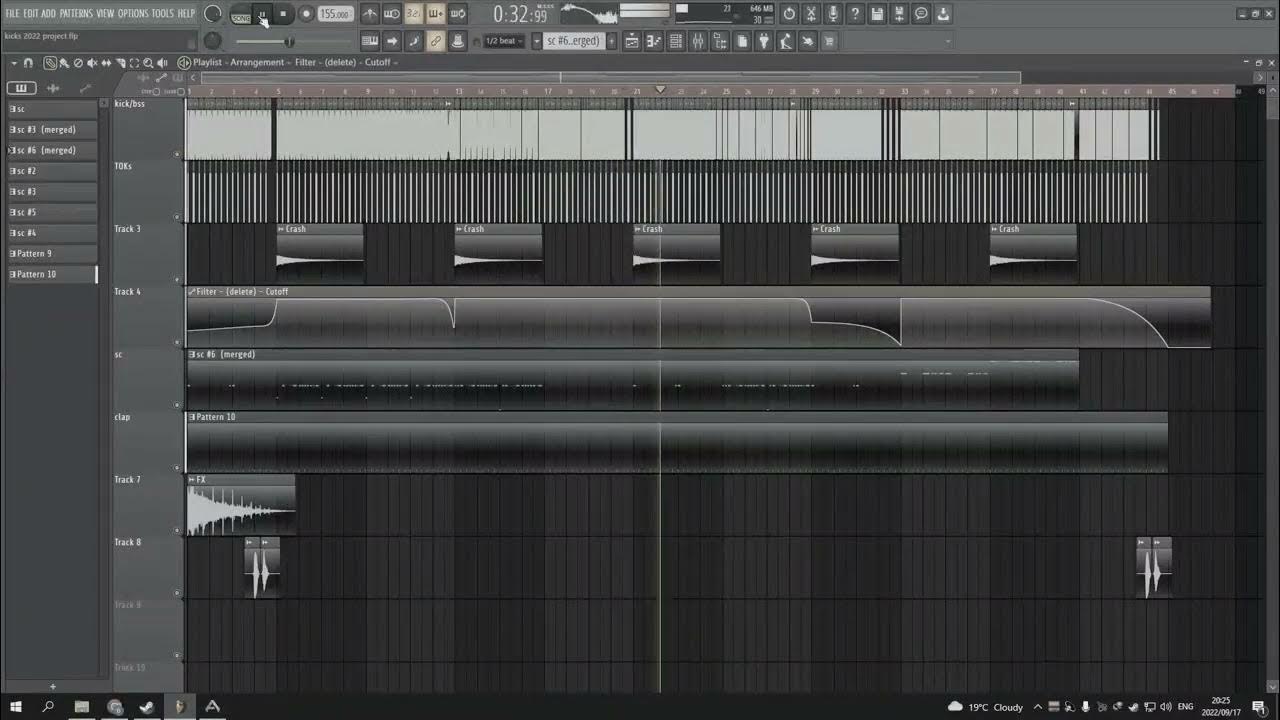Open the 1/2 beat snap dropdown
The image size is (1280, 720).
click(x=505, y=41)
